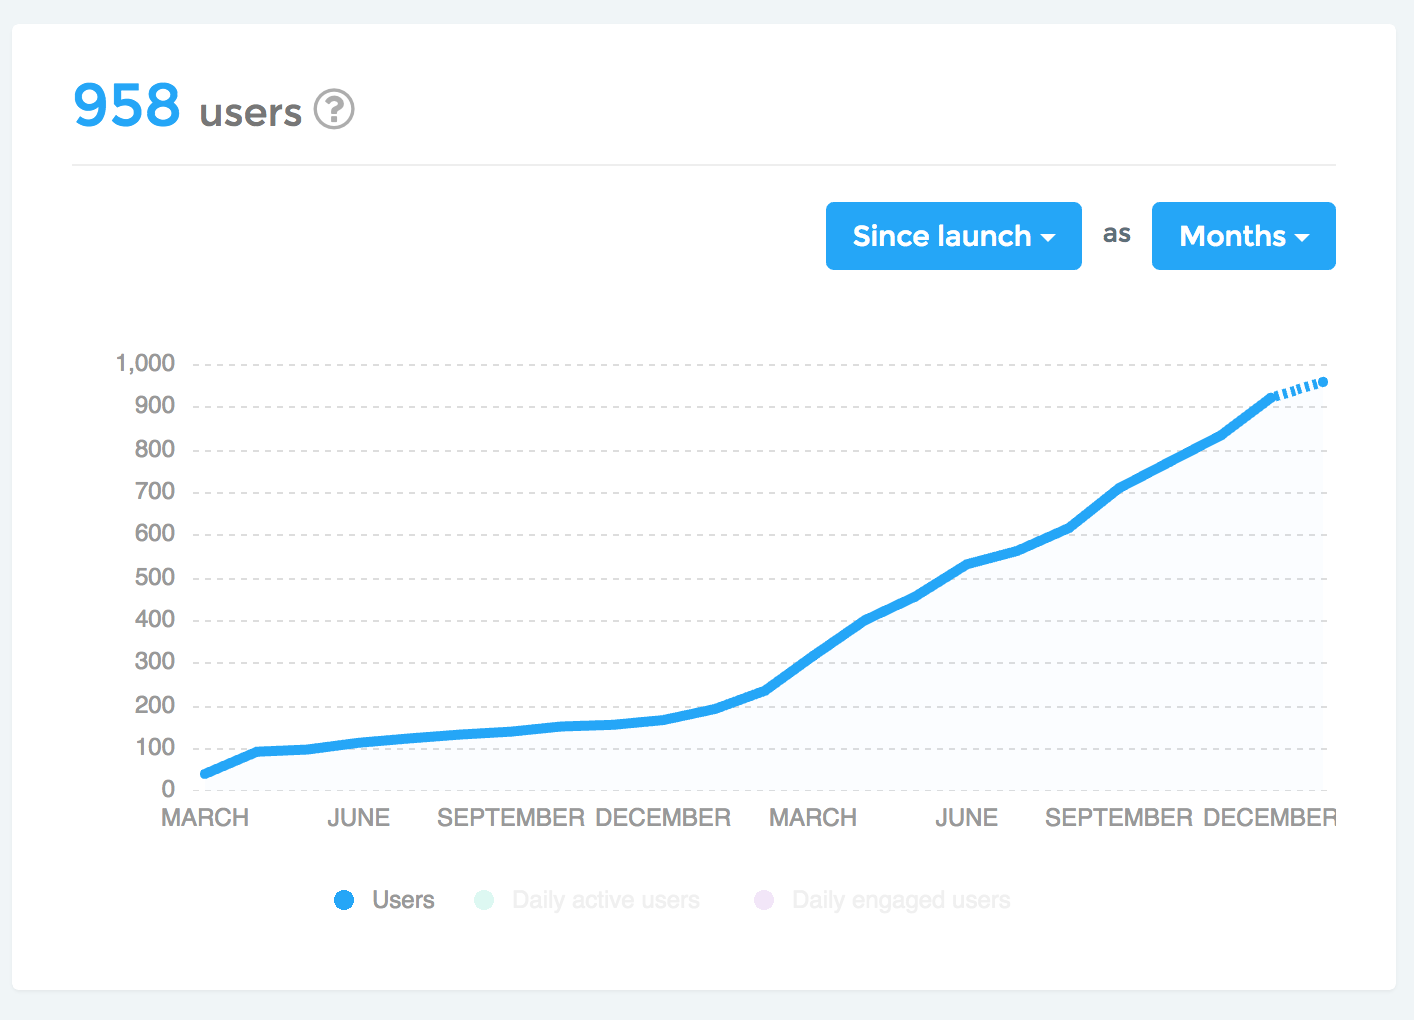Image resolution: width=1414 pixels, height=1020 pixels.
Task: Click the 1,000 y-axis label
Action: tap(146, 363)
